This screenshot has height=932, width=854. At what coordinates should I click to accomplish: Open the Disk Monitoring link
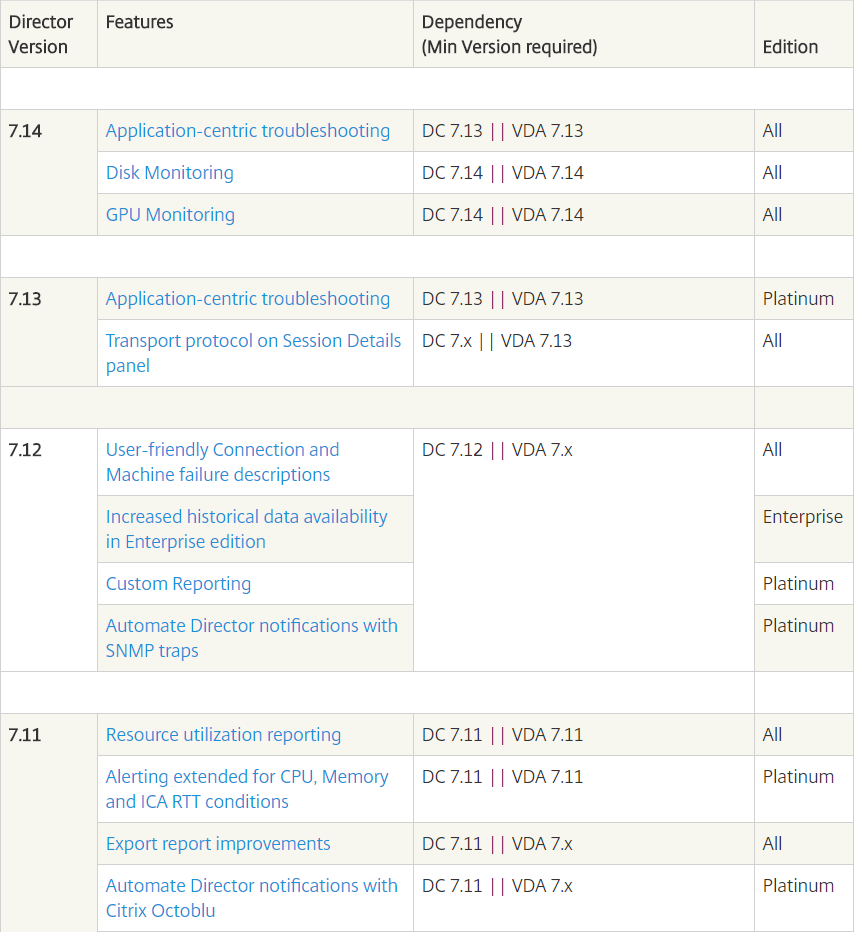coord(169,173)
